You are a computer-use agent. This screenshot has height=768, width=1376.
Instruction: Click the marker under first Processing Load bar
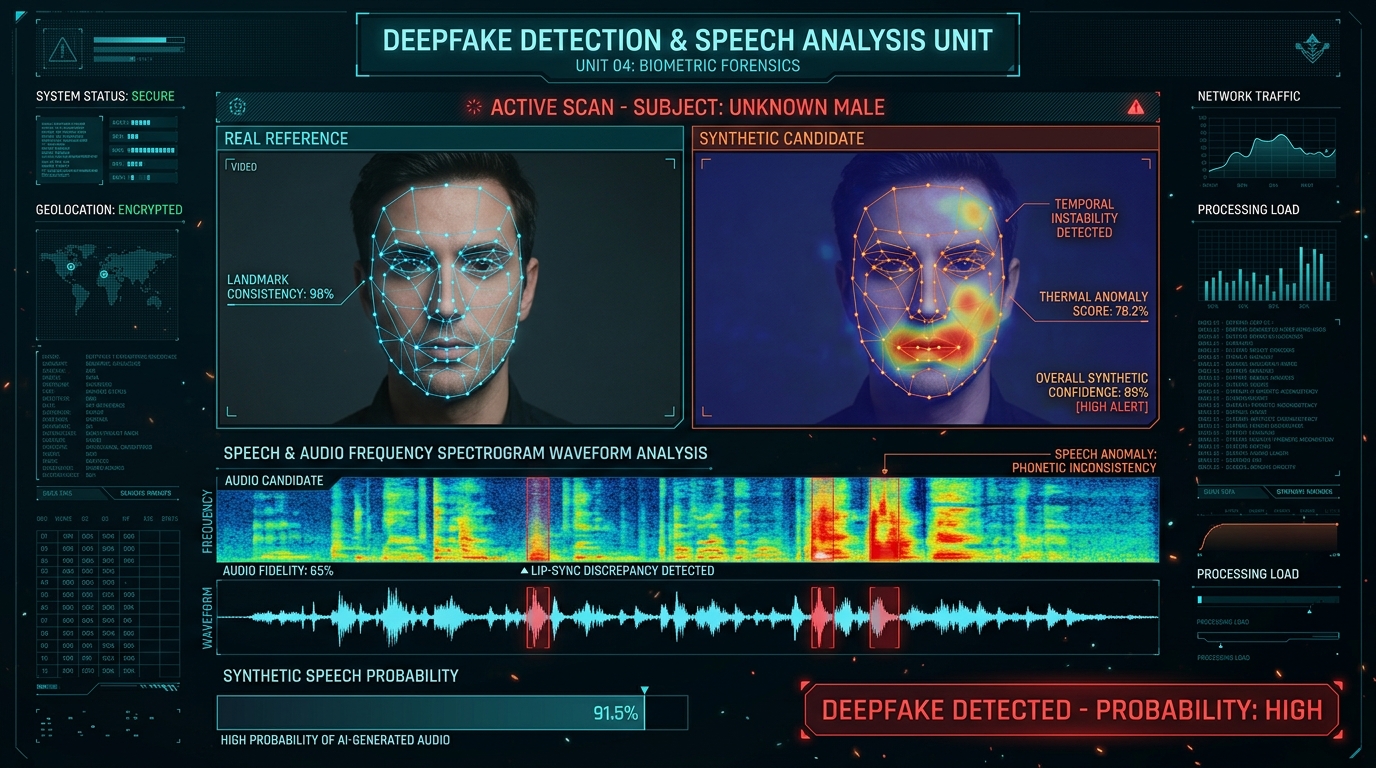[1309, 610]
